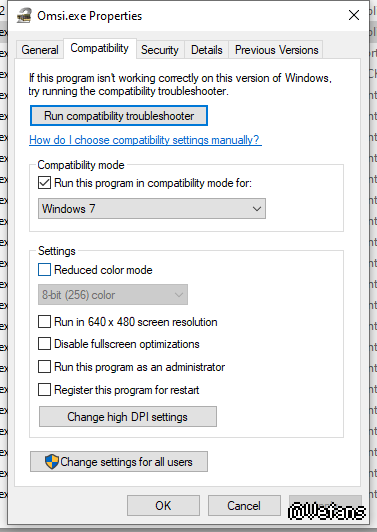The width and height of the screenshot is (377, 532).
Task: Uncheck Run this program in compatibility mode
Action: [44, 183]
